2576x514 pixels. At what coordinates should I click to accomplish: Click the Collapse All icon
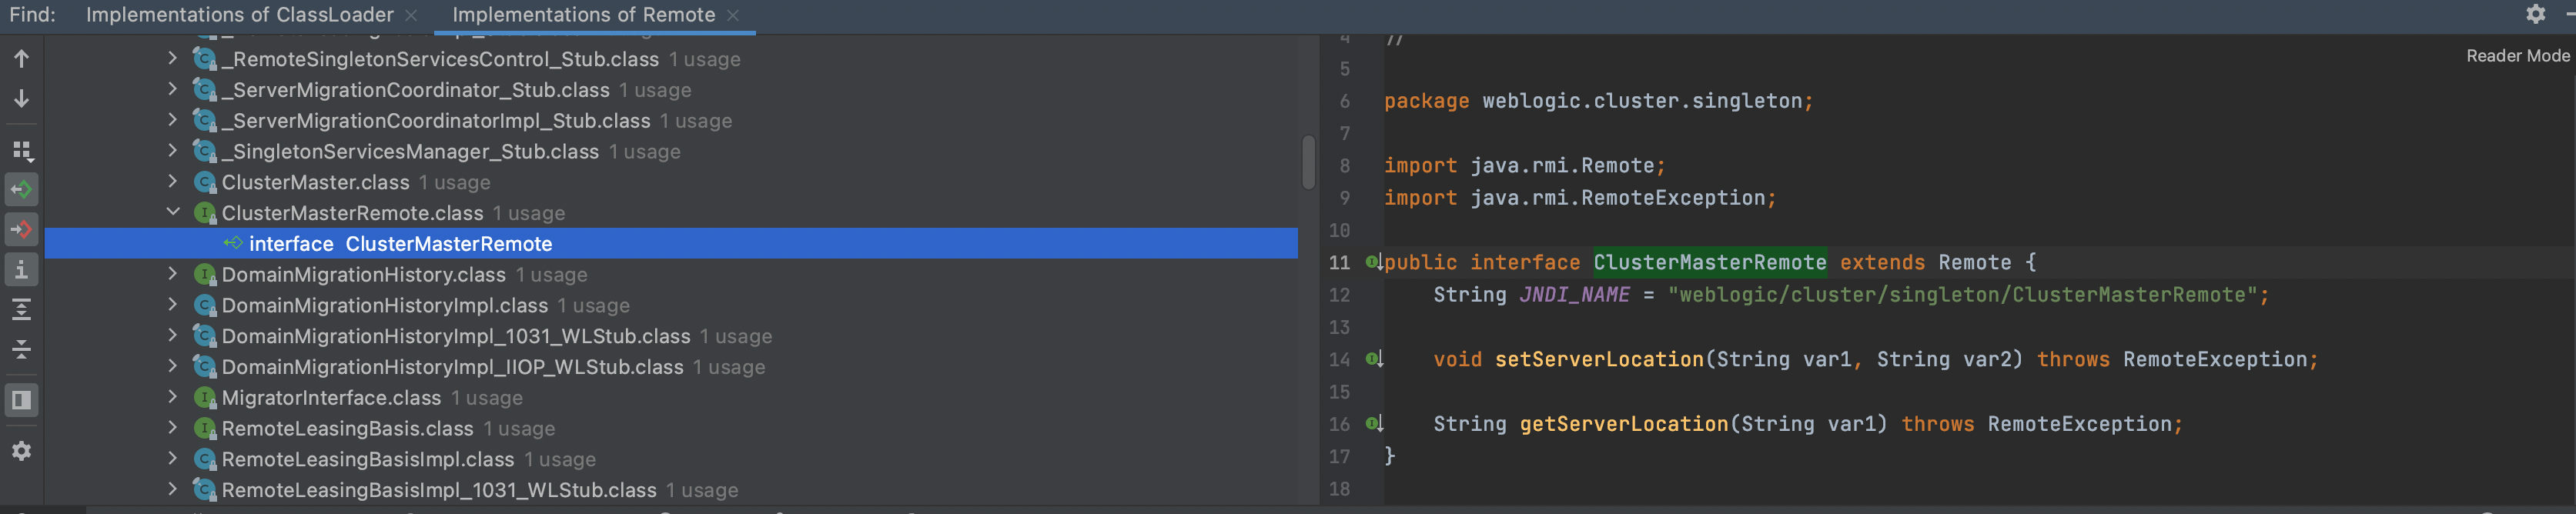click(21, 350)
